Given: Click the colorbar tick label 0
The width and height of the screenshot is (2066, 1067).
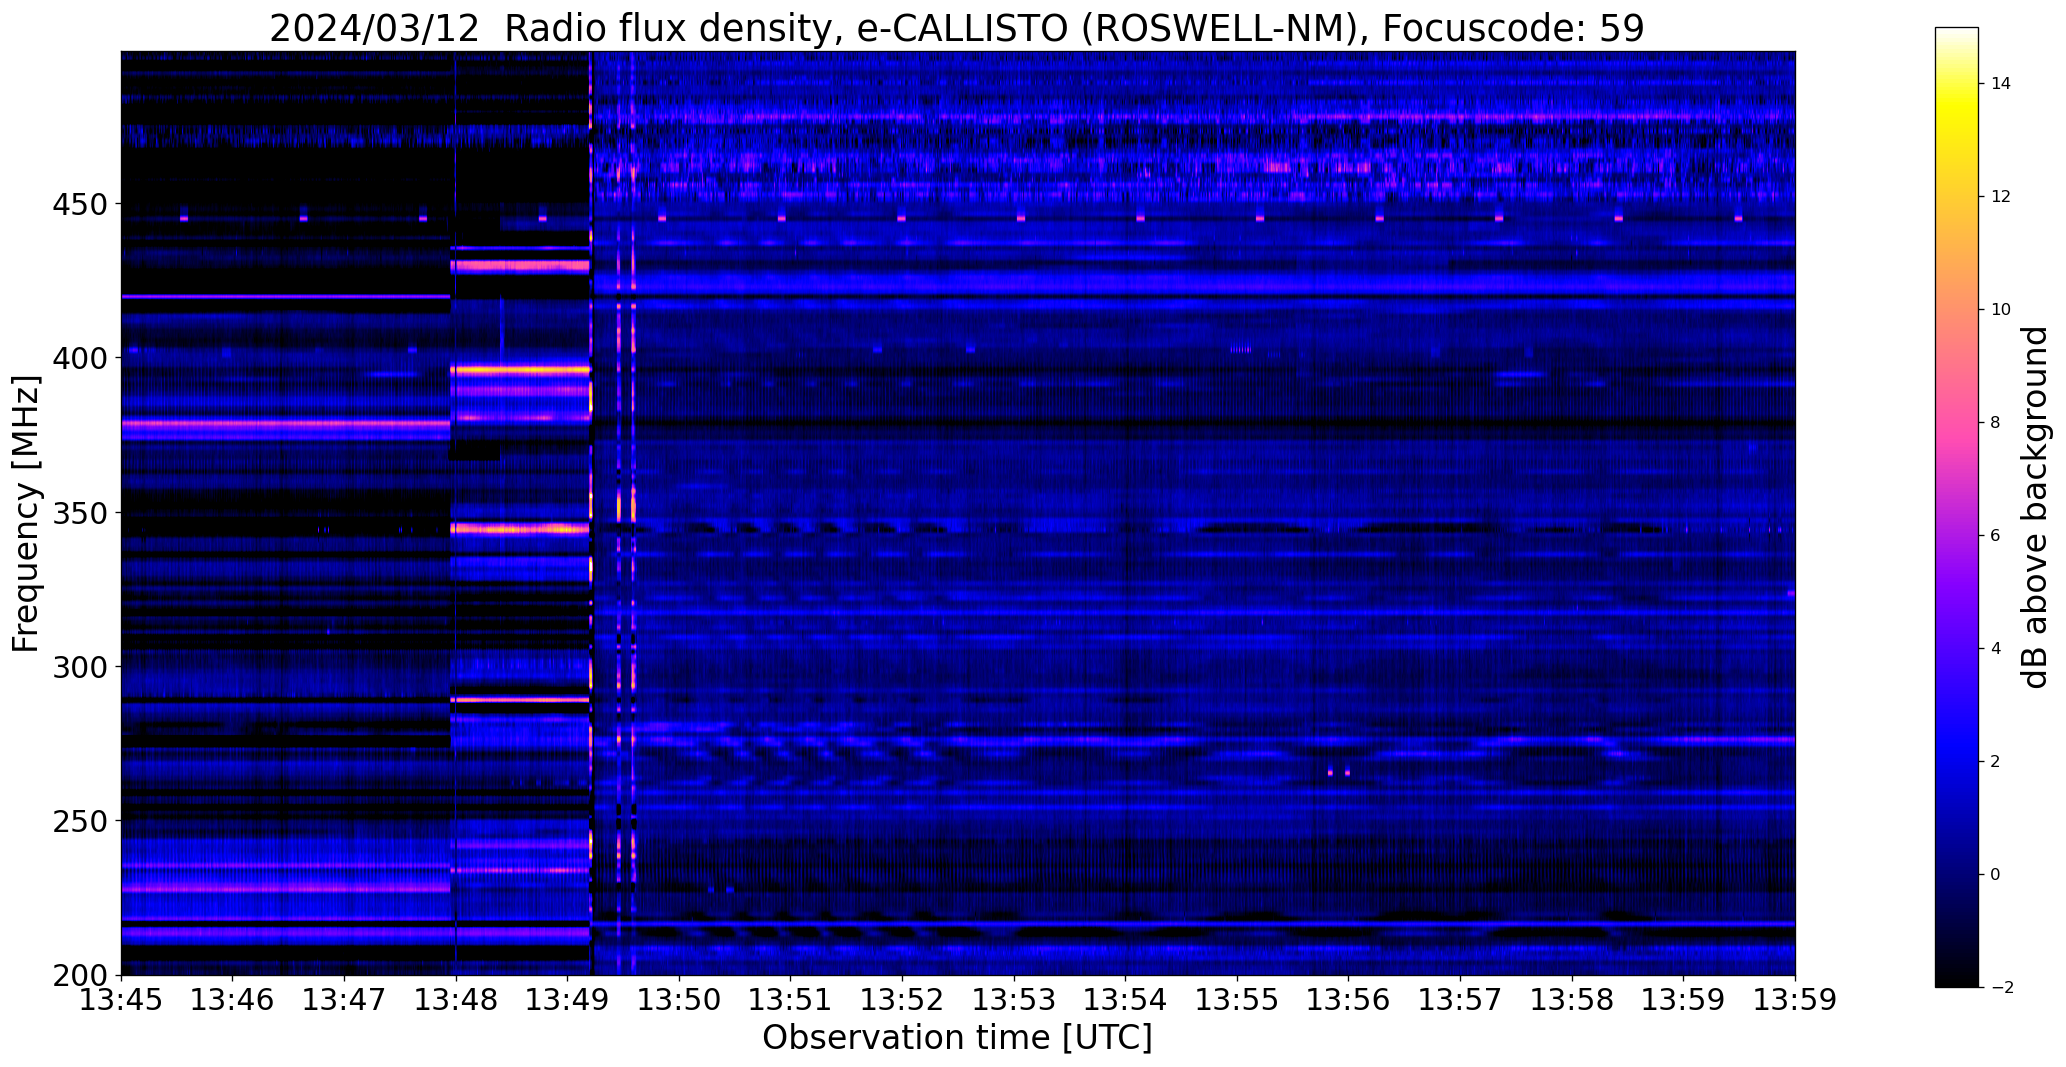Looking at the screenshot, I should click(x=1996, y=874).
